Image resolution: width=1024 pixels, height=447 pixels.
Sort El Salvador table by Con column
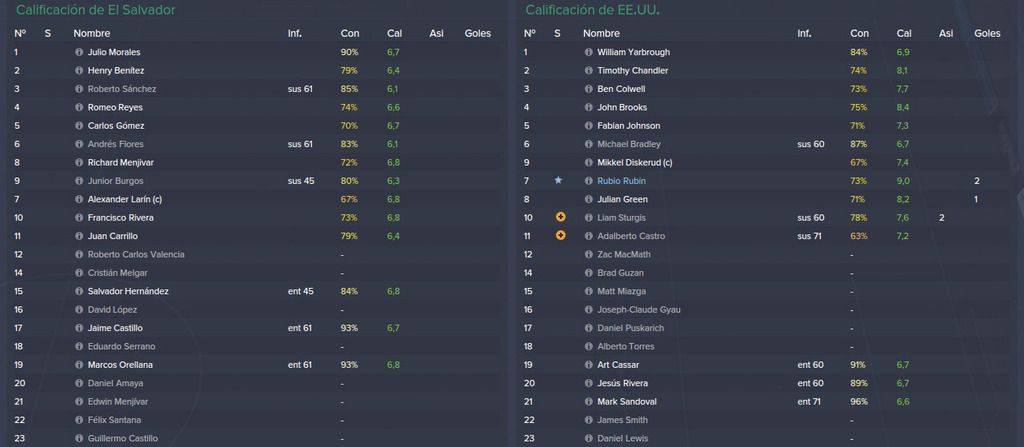click(x=349, y=33)
